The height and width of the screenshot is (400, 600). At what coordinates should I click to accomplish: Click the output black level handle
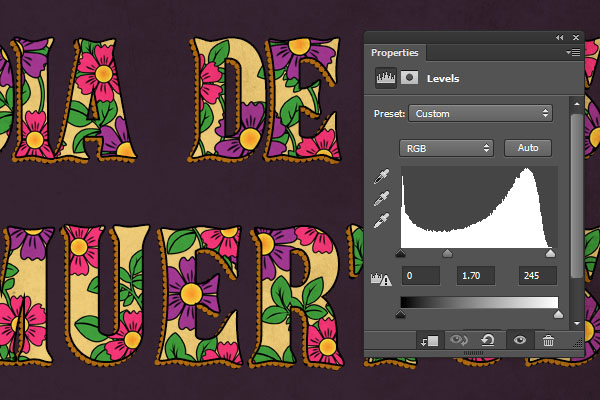tap(400, 314)
